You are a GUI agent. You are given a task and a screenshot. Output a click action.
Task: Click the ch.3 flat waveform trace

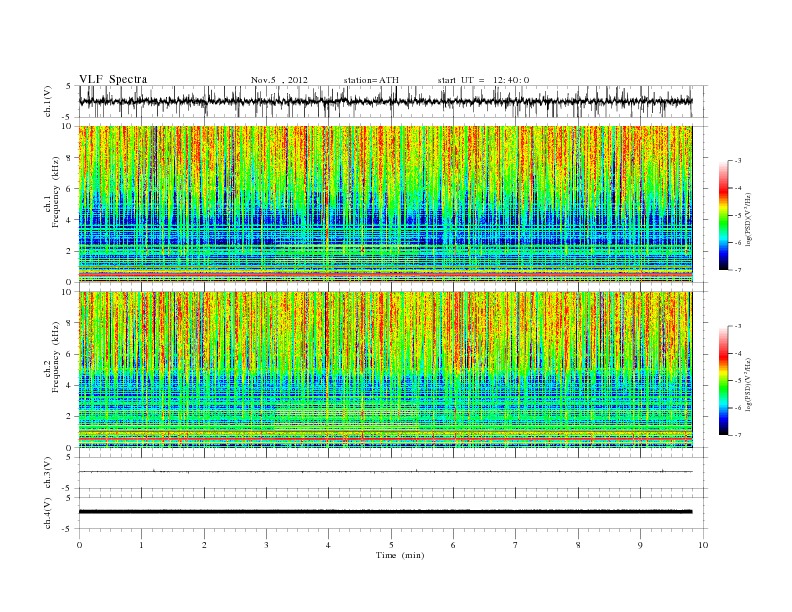[x=385, y=472]
